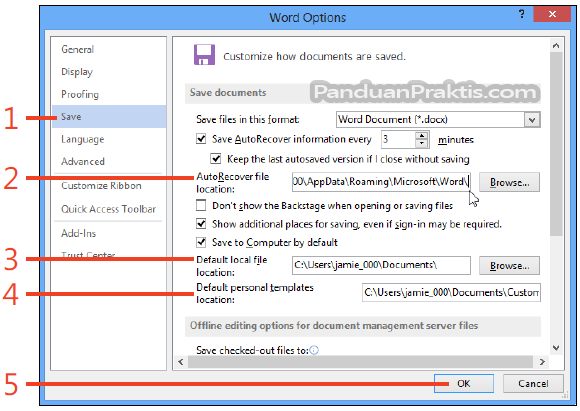Open the Quick Access Toolbar category
The height and width of the screenshot is (411, 580).
pos(108,209)
